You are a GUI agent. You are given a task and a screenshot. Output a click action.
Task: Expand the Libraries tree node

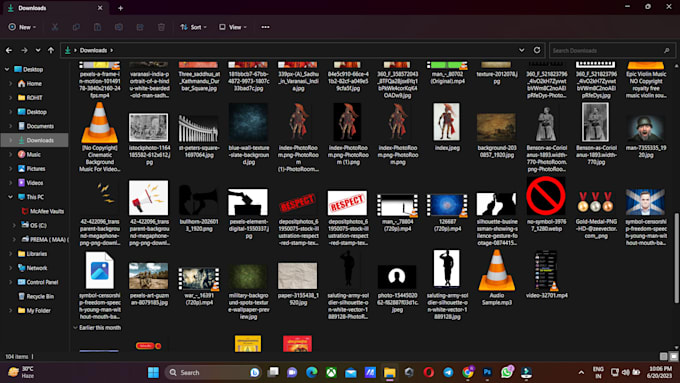coord(10,254)
